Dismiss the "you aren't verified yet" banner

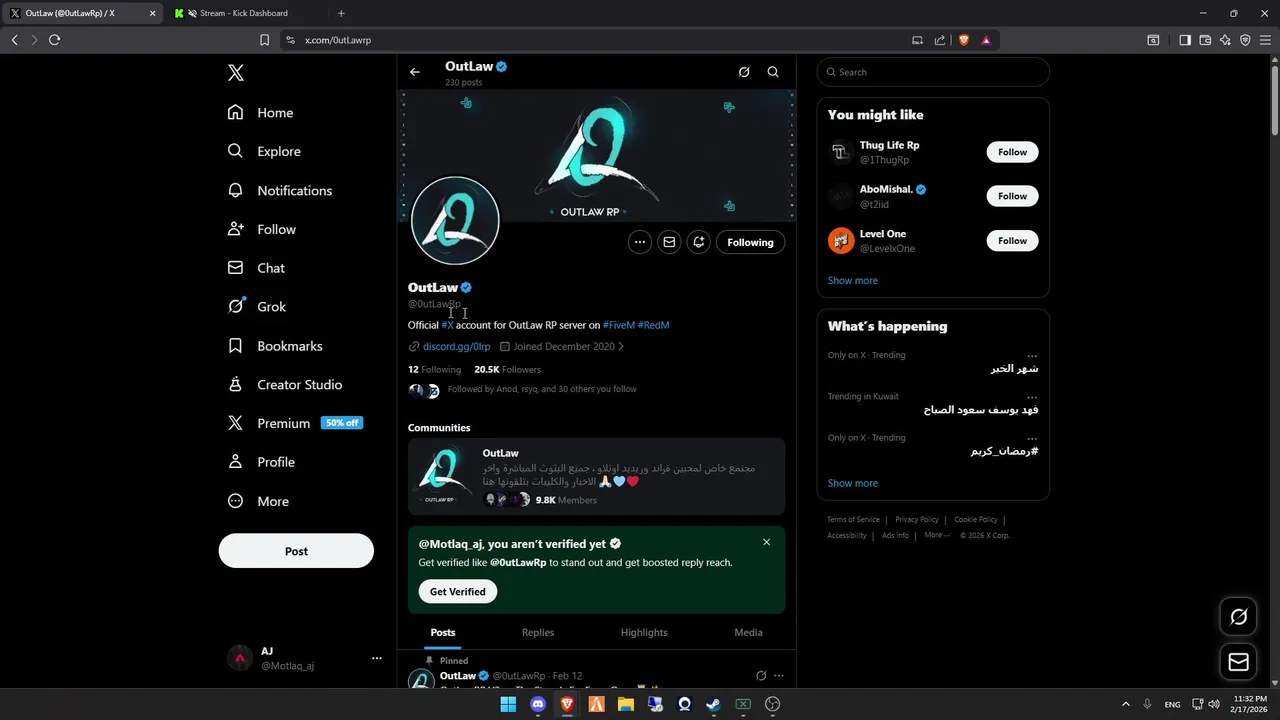click(767, 542)
